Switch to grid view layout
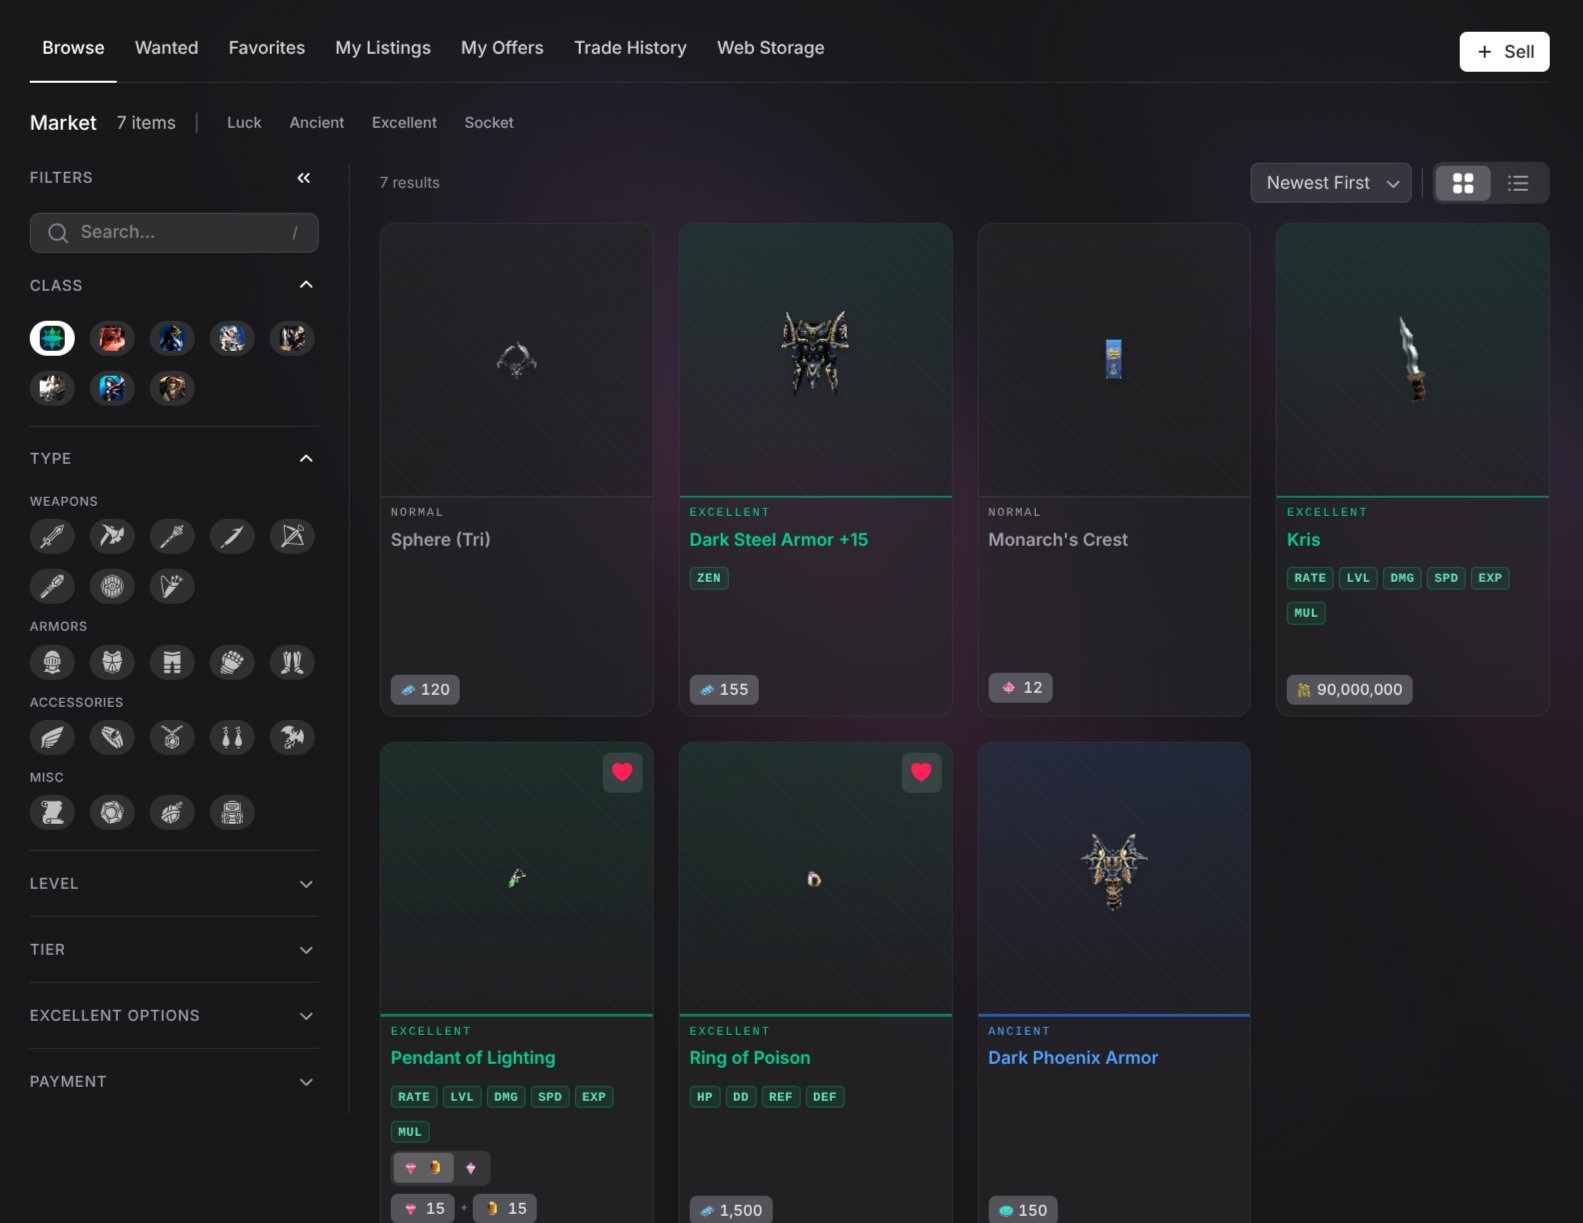Image resolution: width=1583 pixels, height=1223 pixels. 1463,183
